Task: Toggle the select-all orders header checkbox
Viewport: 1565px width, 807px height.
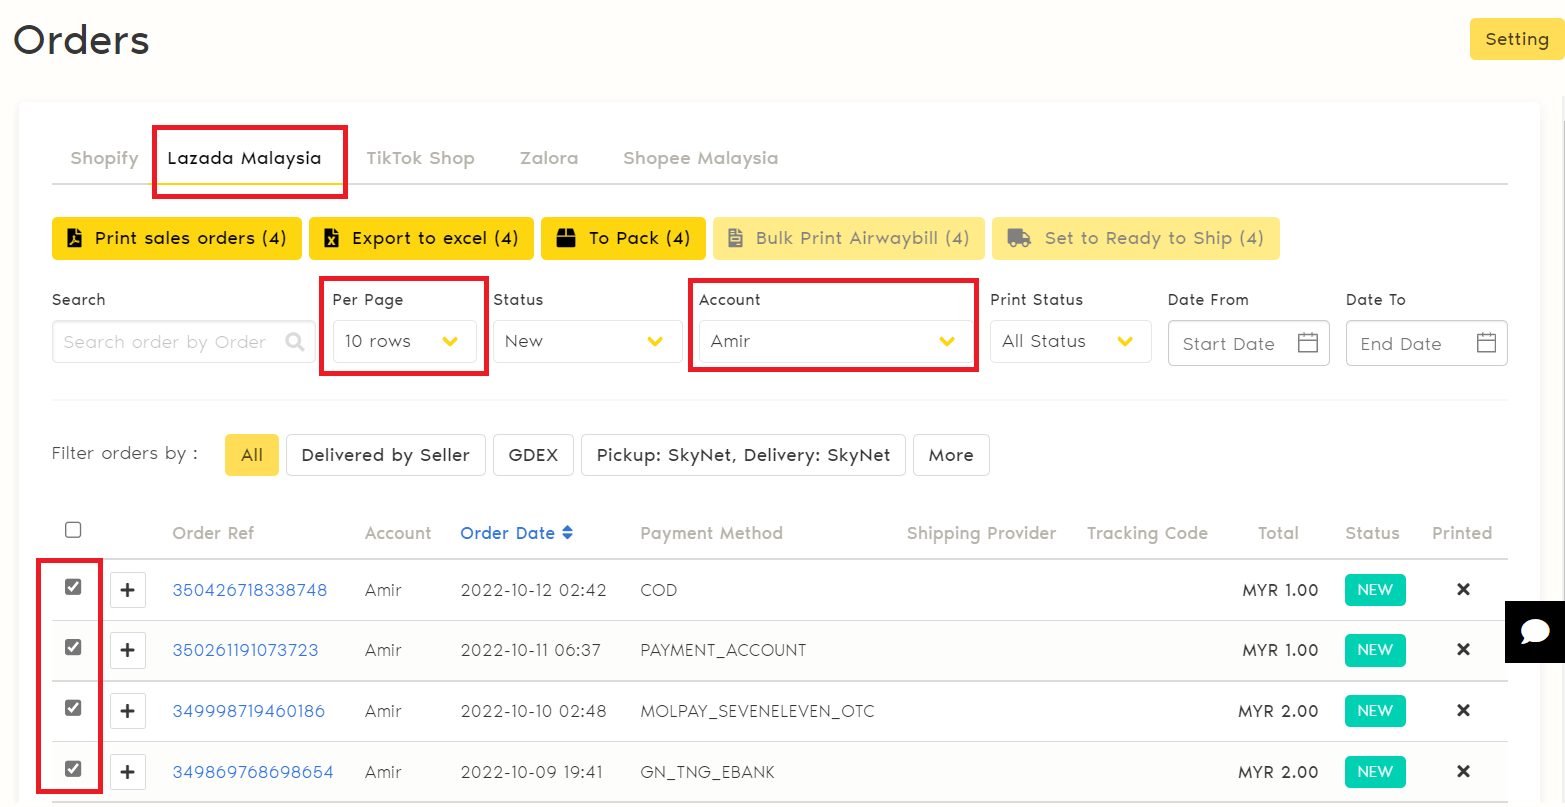Action: (x=73, y=530)
